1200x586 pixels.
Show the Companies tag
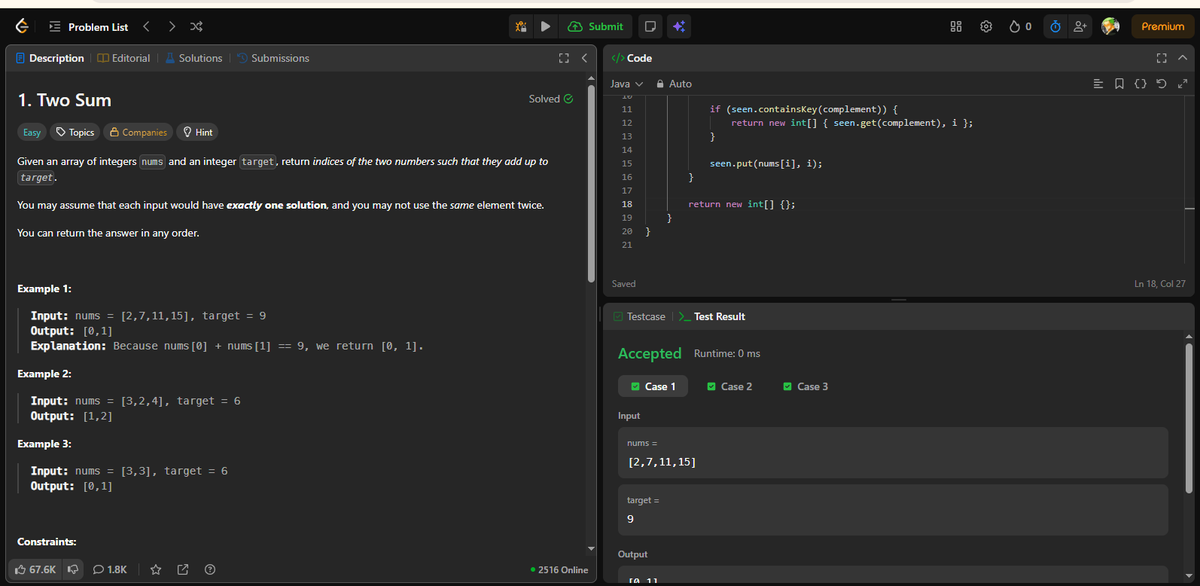(x=138, y=132)
